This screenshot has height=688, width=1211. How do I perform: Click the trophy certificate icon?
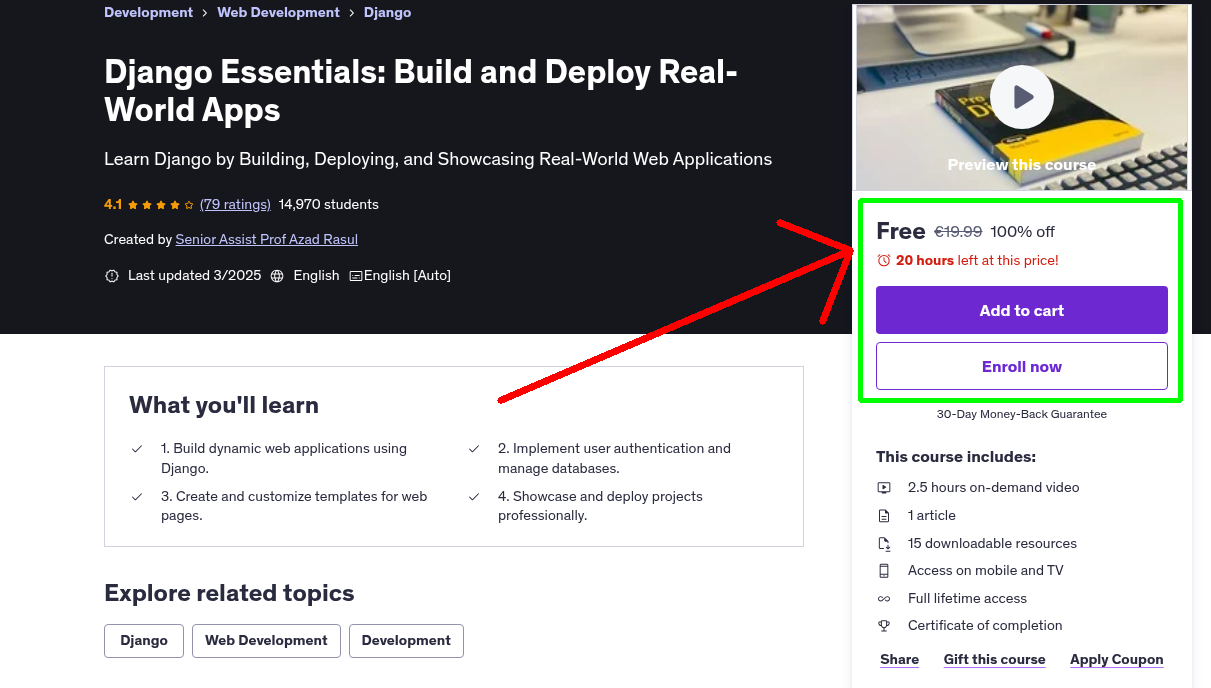884,626
